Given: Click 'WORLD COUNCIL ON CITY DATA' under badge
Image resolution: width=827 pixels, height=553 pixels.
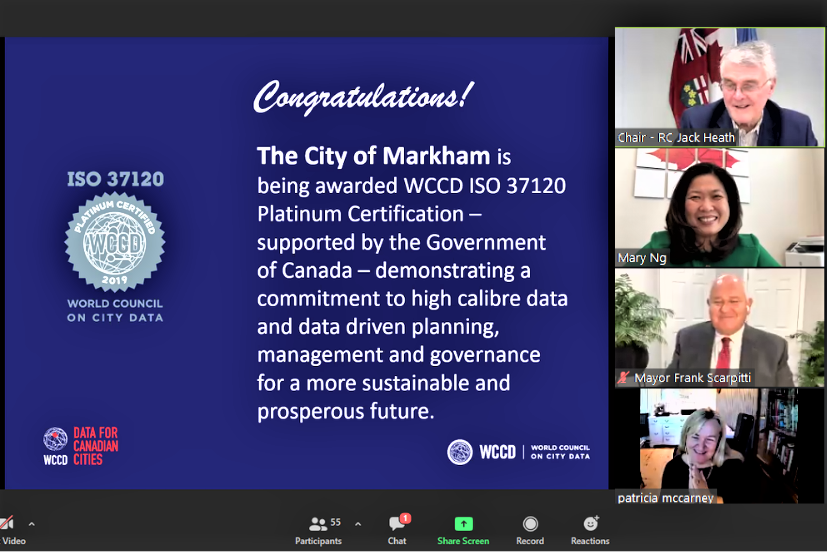Looking at the screenshot, I should coord(115,310).
